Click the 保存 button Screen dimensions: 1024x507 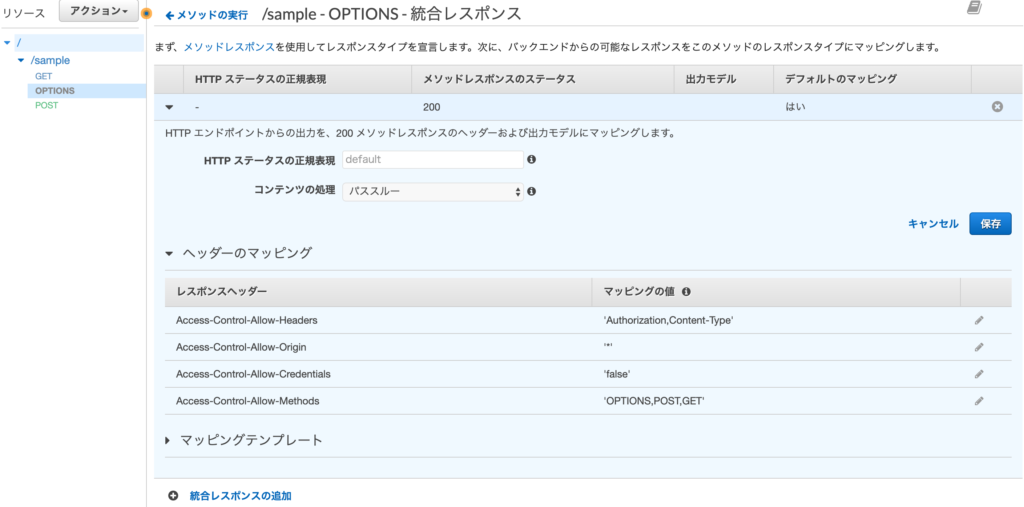990,224
